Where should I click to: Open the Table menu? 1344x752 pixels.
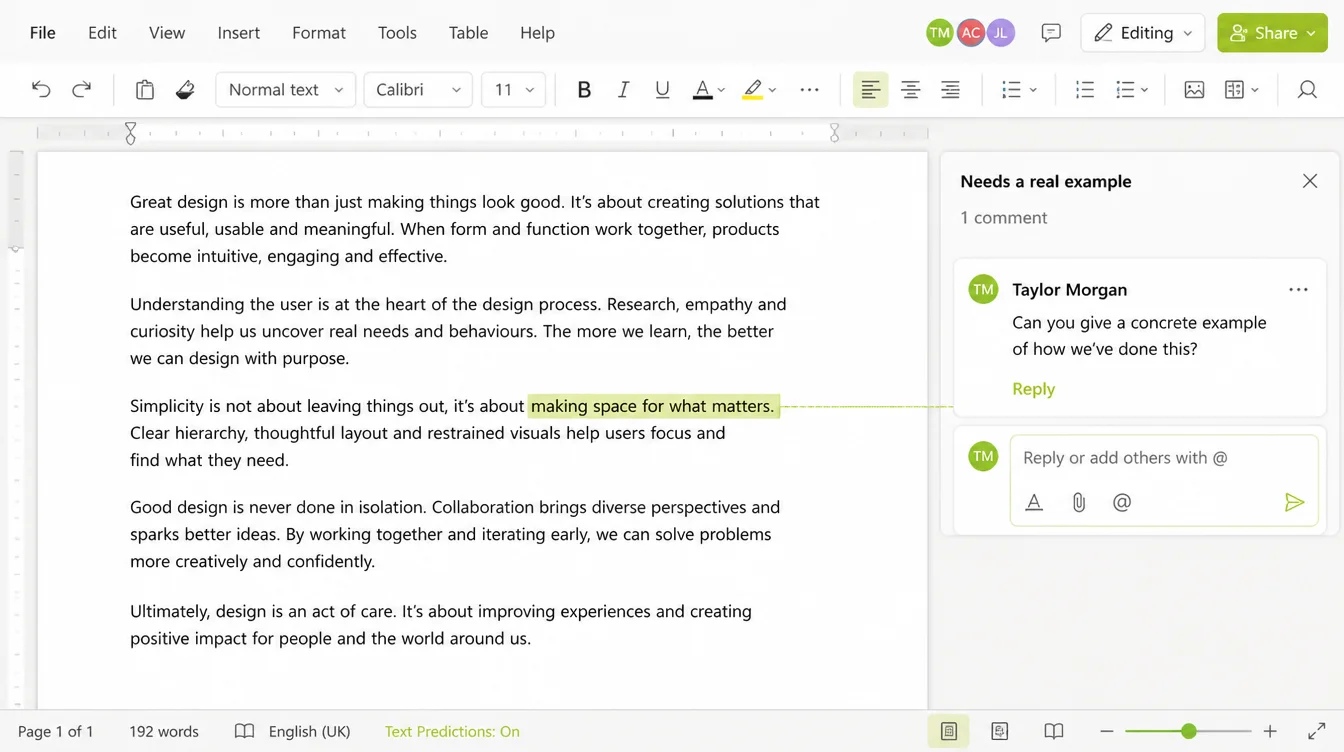468,33
